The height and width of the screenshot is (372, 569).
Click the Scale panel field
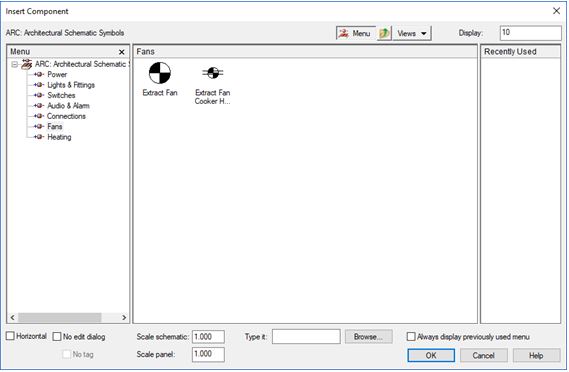(208, 354)
